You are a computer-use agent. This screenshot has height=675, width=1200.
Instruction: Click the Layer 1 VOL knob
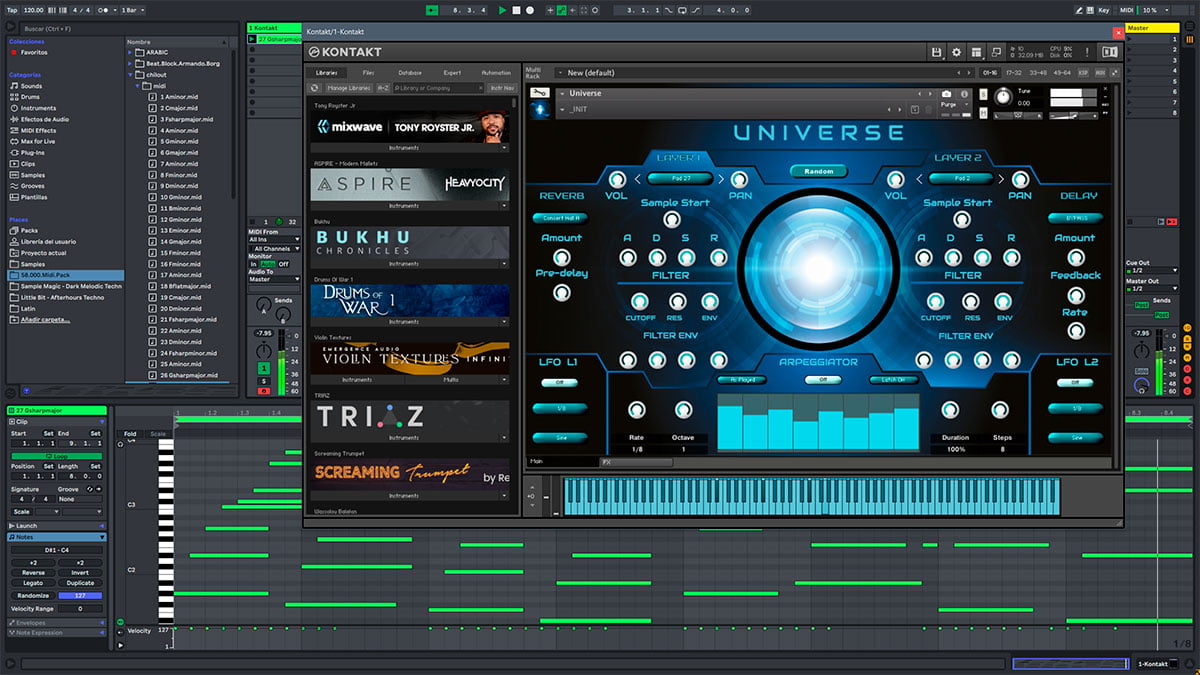[616, 179]
